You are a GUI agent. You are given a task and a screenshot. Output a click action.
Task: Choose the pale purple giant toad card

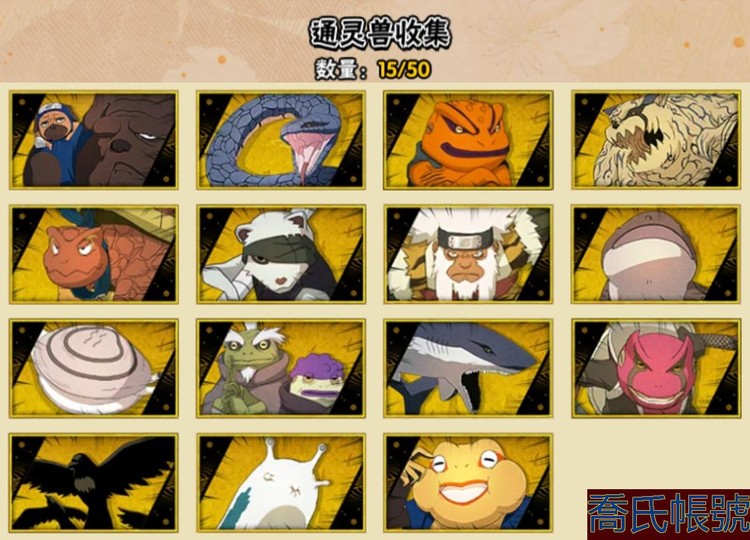(x=656, y=254)
